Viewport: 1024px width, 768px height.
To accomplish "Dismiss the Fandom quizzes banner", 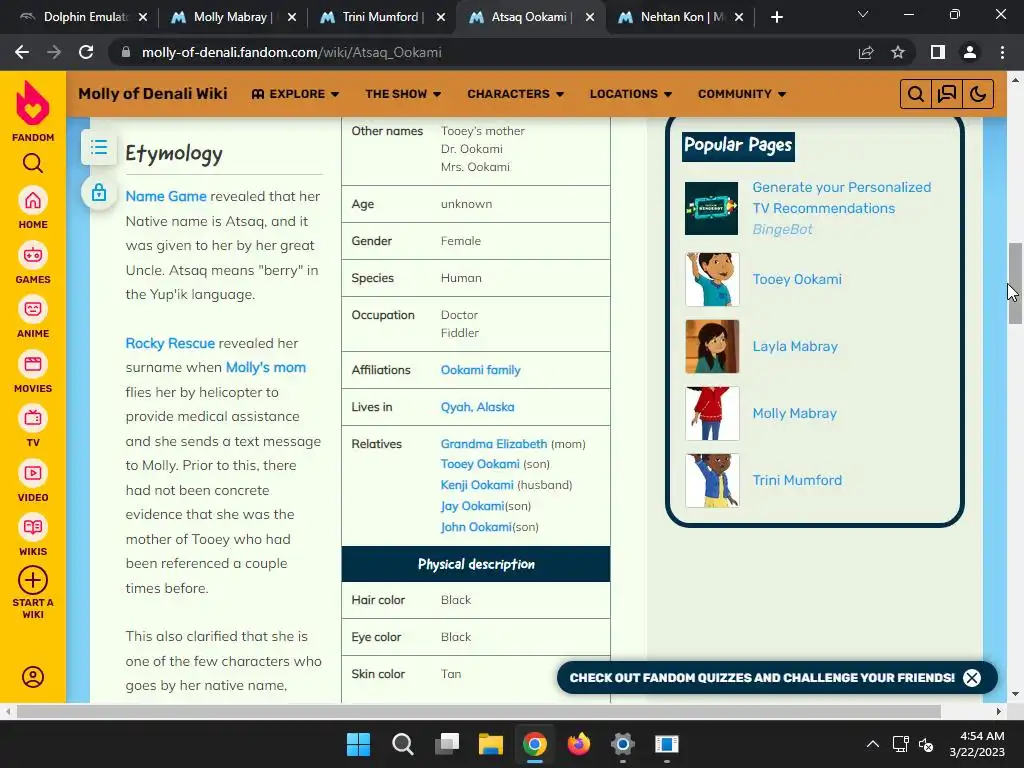I will pyautogui.click(x=972, y=678).
